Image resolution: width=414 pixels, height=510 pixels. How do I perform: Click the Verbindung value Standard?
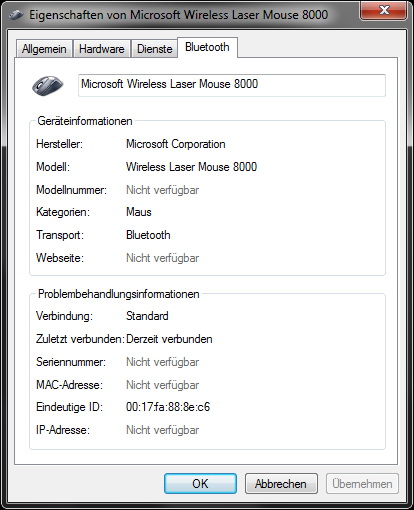[x=147, y=316]
